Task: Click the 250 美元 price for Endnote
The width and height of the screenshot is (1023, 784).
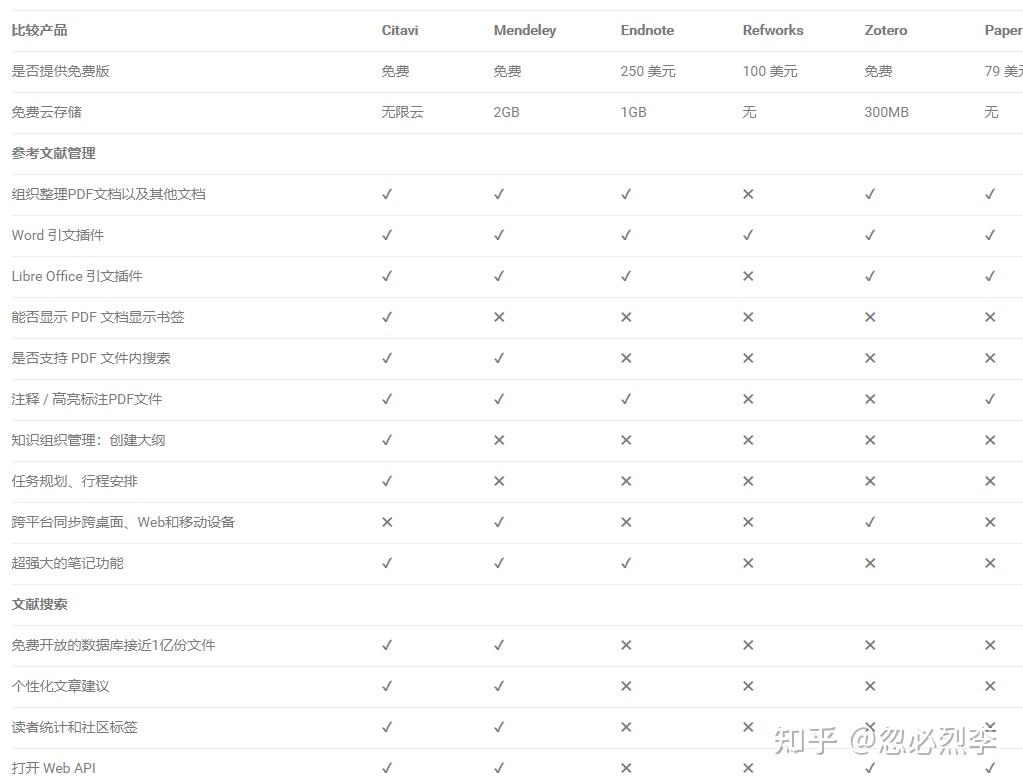Action: click(648, 71)
